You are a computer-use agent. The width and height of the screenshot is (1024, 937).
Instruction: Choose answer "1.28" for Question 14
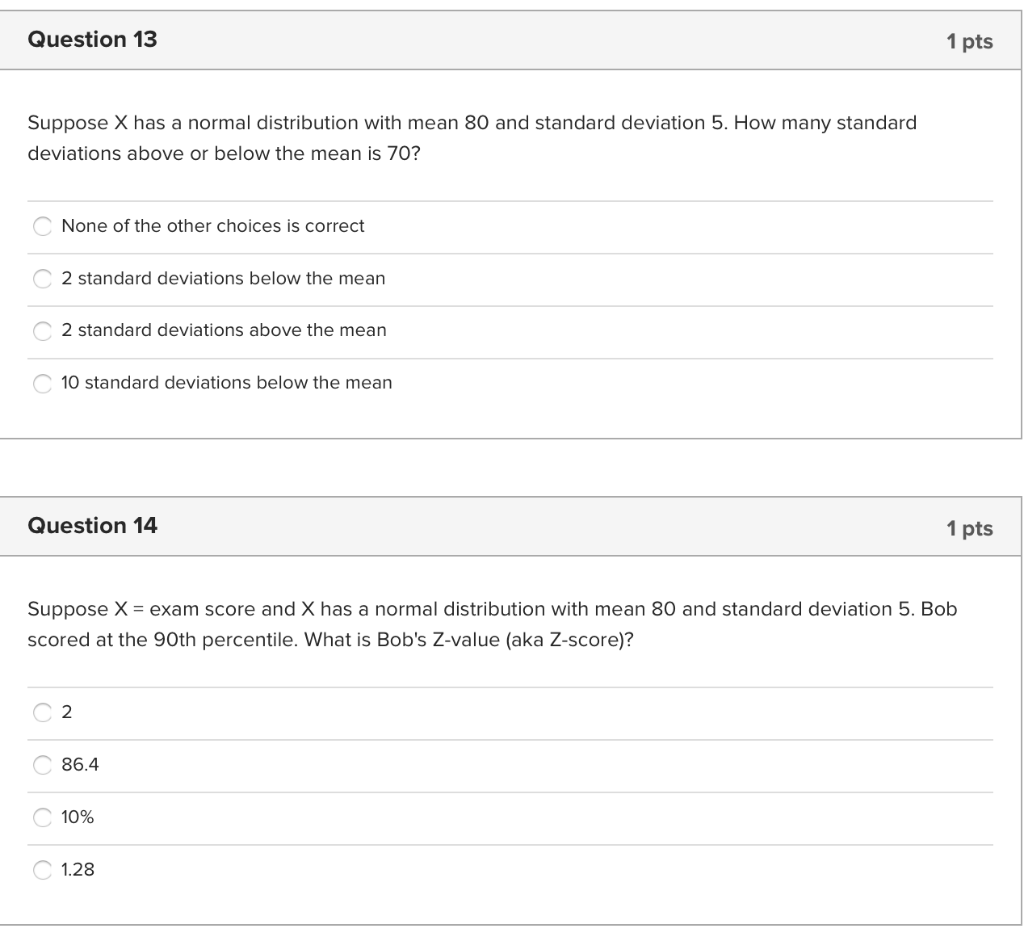tap(42, 870)
